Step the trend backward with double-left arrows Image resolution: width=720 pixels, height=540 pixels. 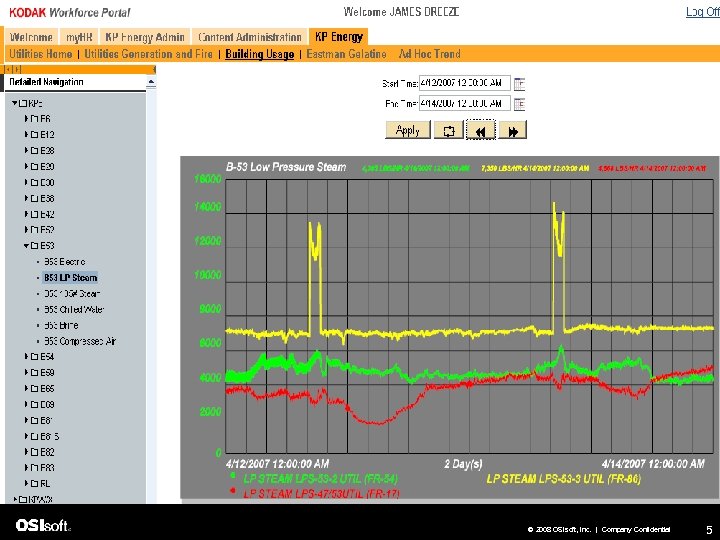[480, 131]
